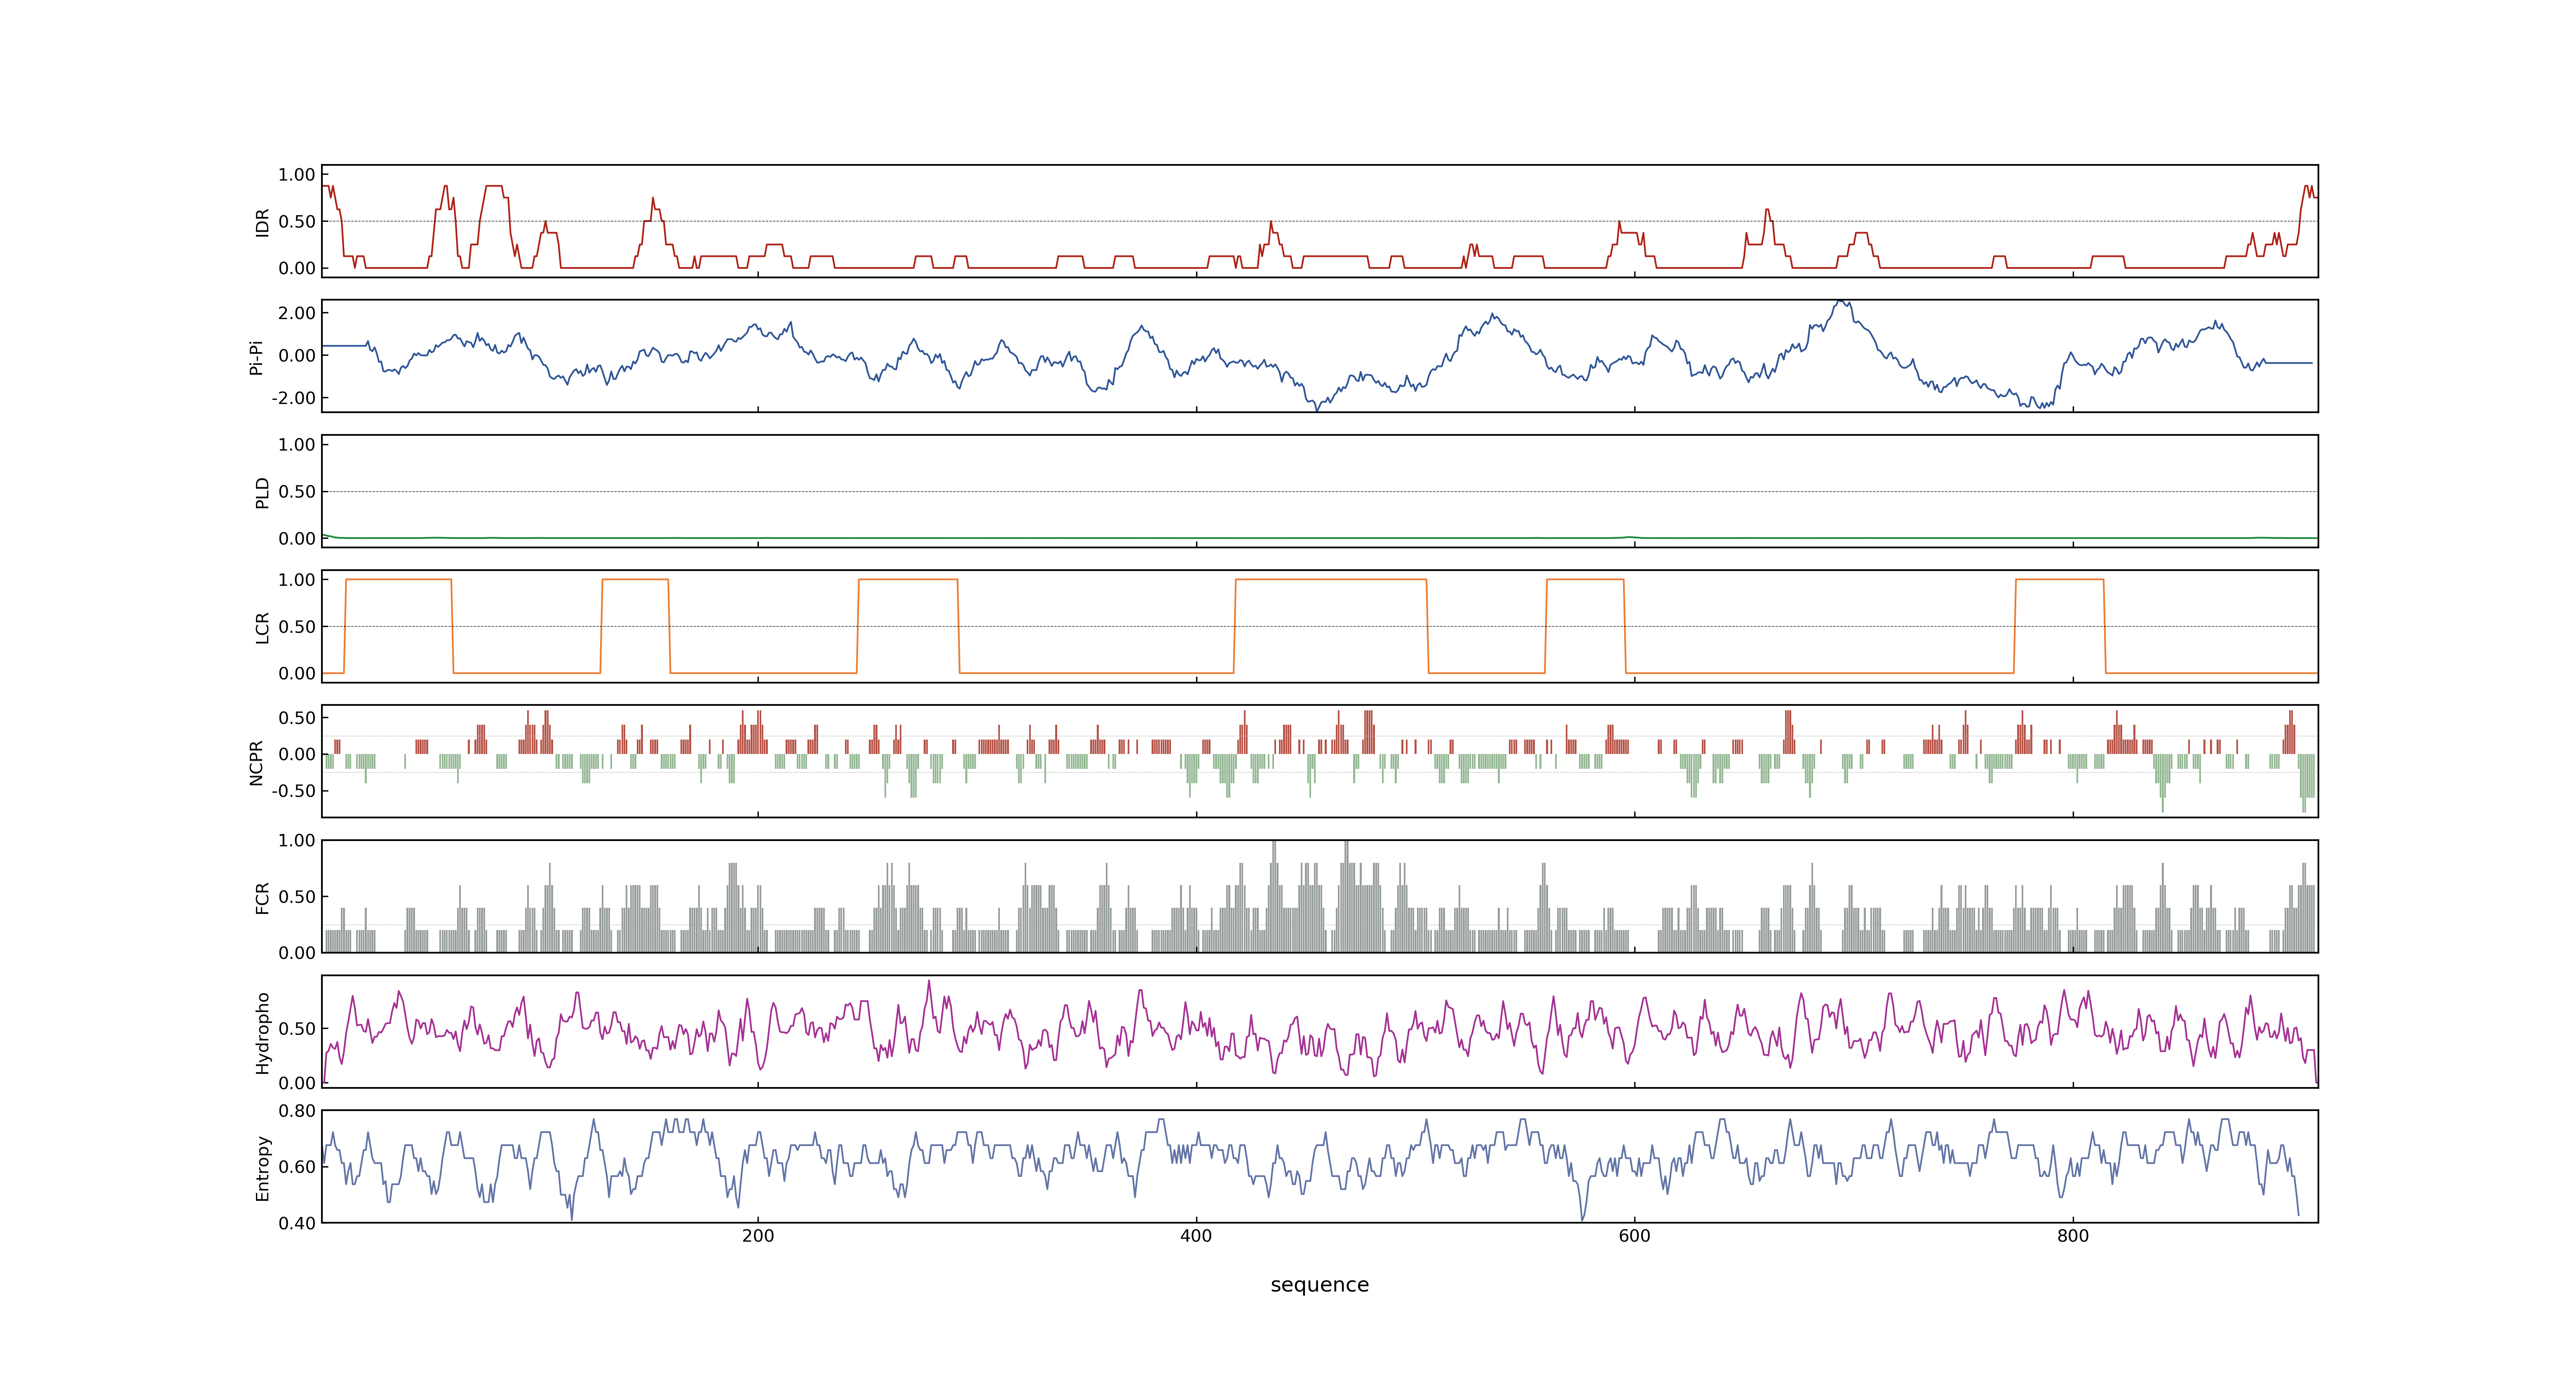
Task: Click the x-axis tick label 800
Action: [x=2073, y=1236]
